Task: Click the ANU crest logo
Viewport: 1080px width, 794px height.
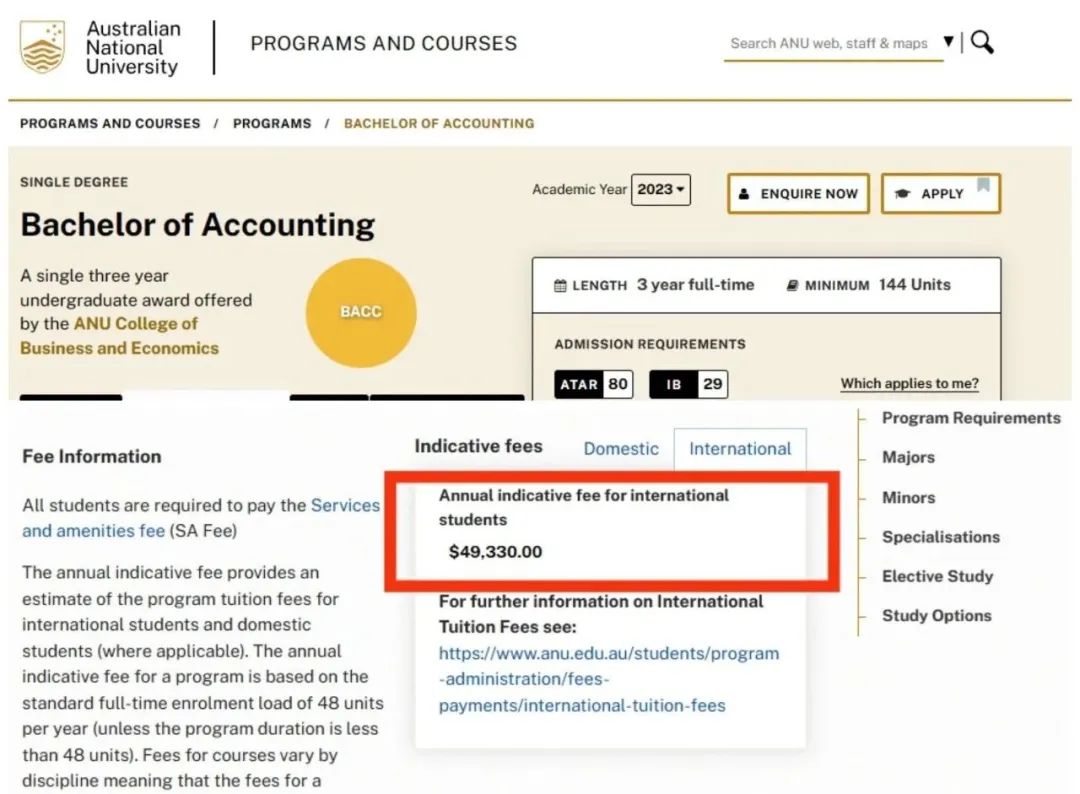Action: 42,46
